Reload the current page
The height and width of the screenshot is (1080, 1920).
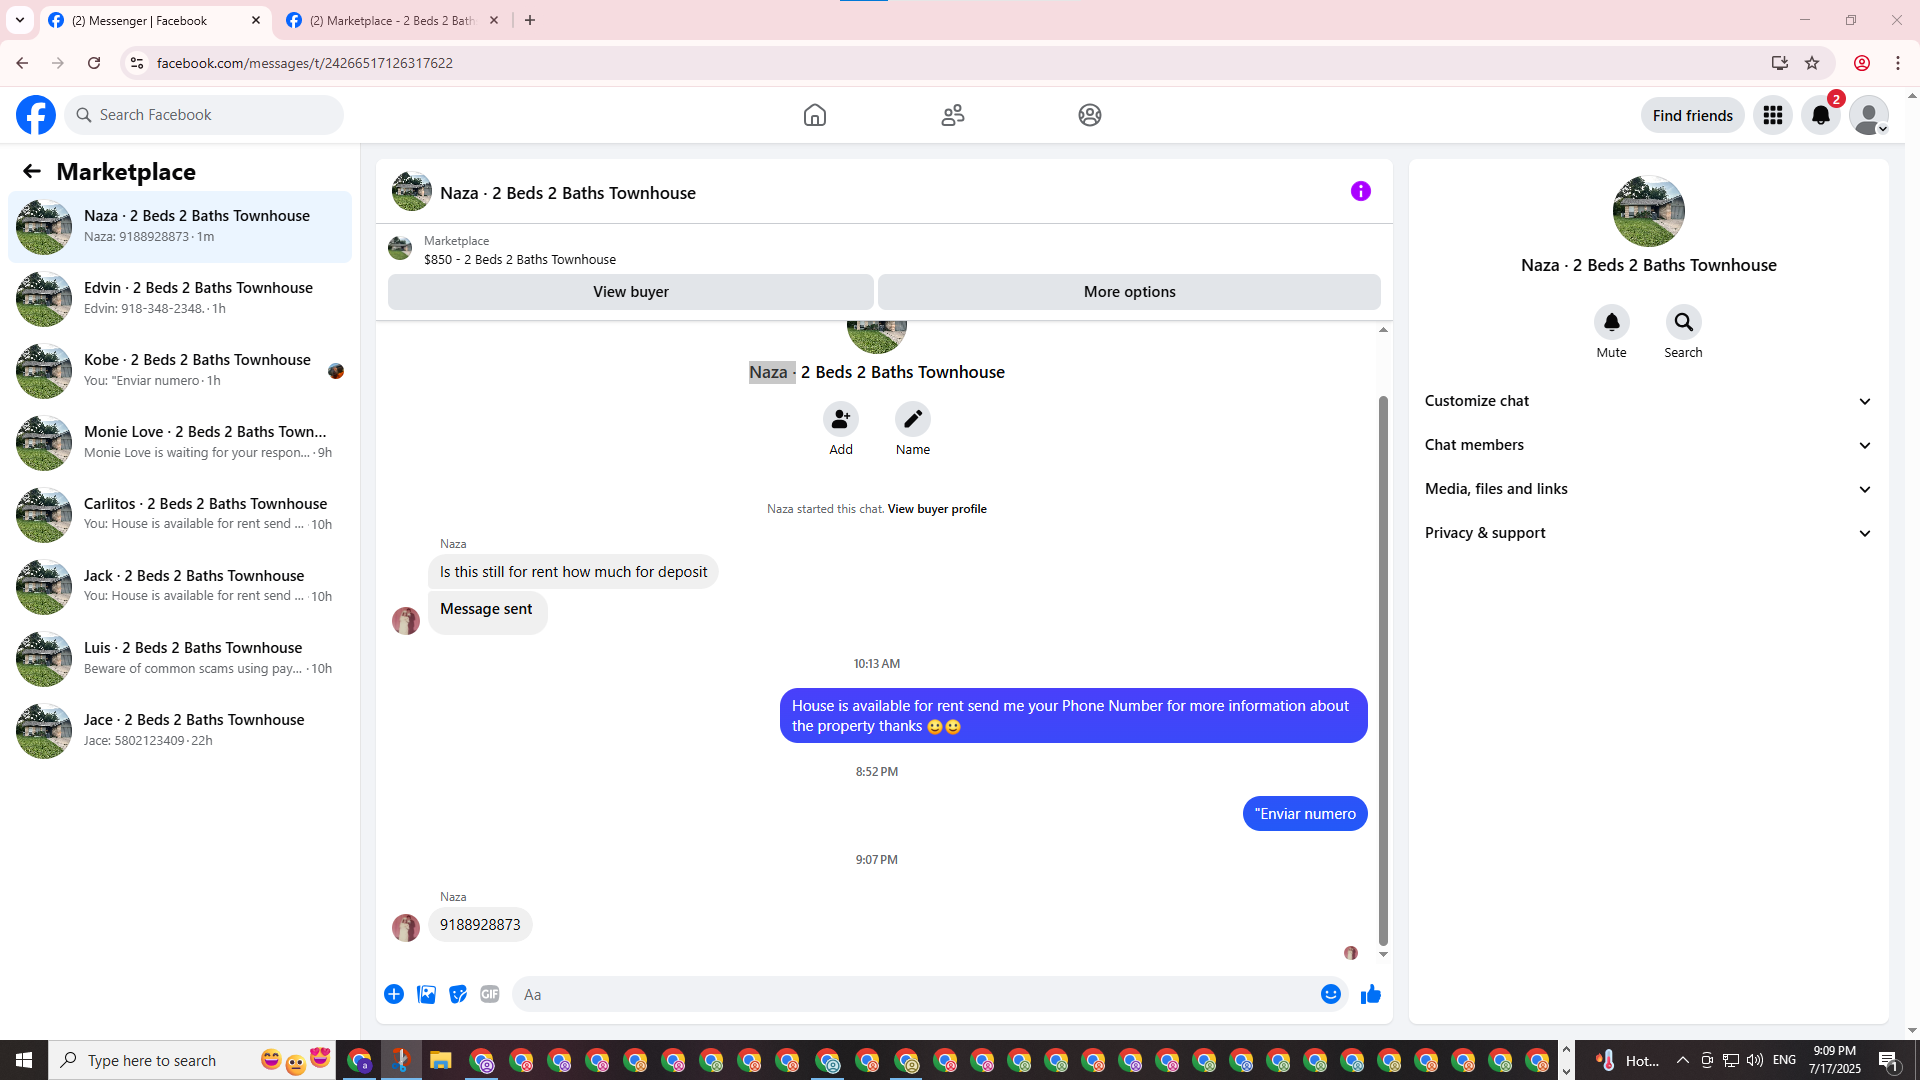click(x=94, y=63)
